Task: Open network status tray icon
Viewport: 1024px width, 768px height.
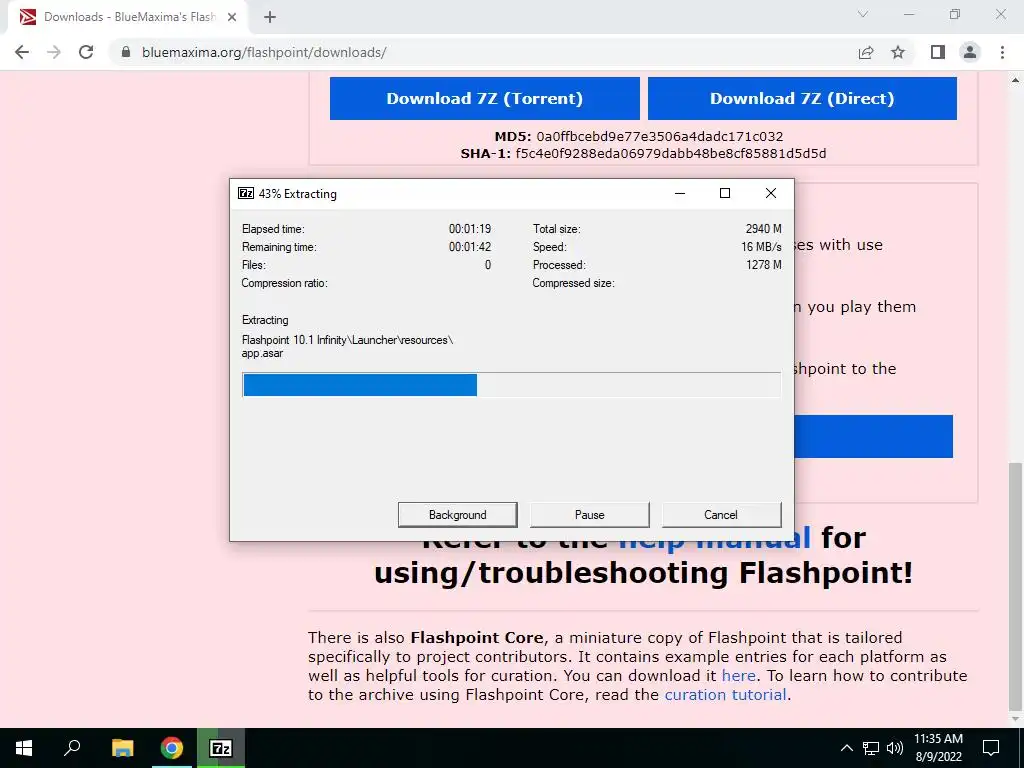Action: click(871, 748)
